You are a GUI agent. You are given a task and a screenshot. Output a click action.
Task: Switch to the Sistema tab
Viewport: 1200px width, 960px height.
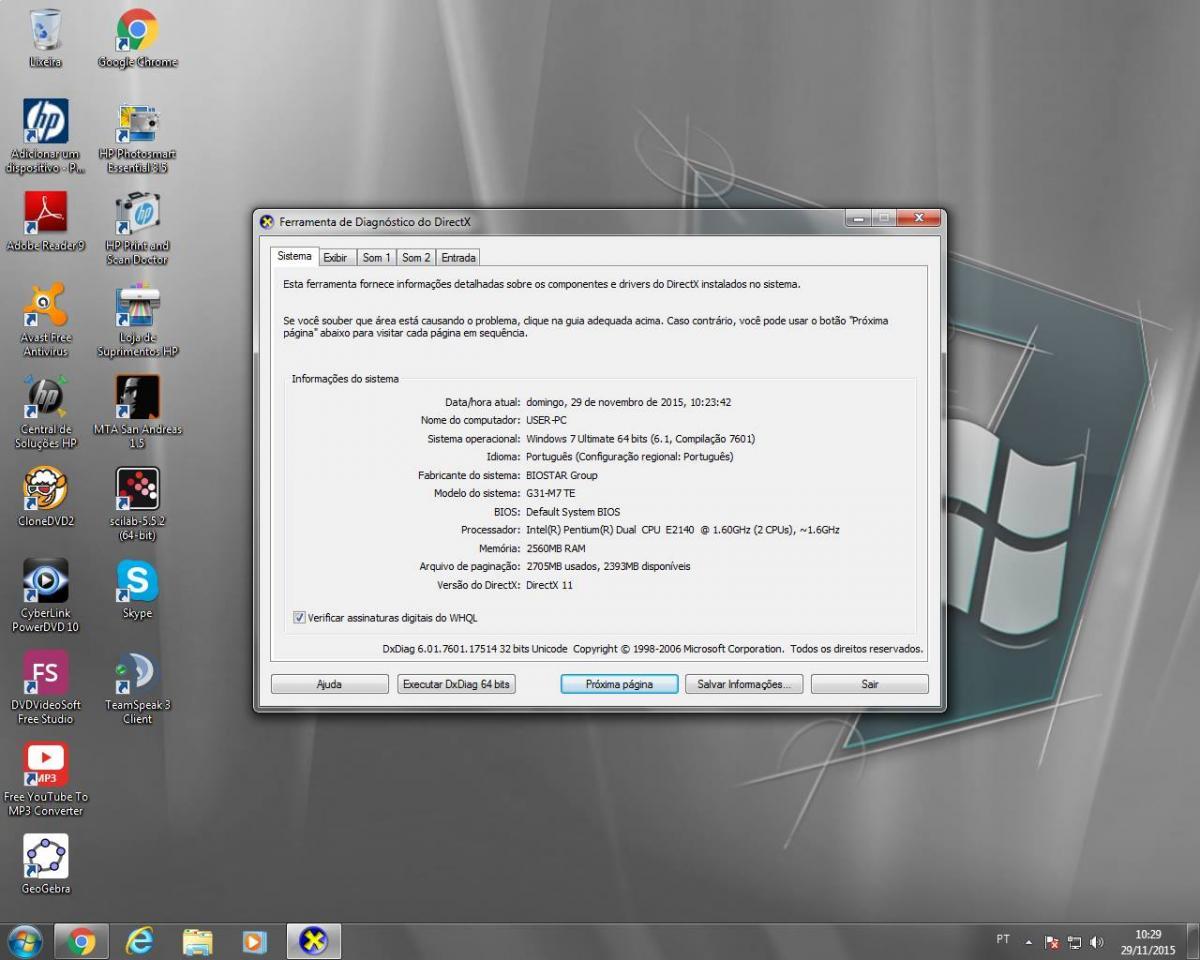[x=294, y=256]
